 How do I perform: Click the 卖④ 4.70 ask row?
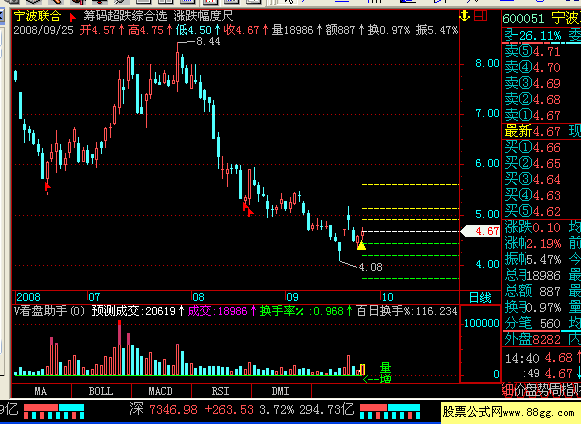[x=532, y=67]
